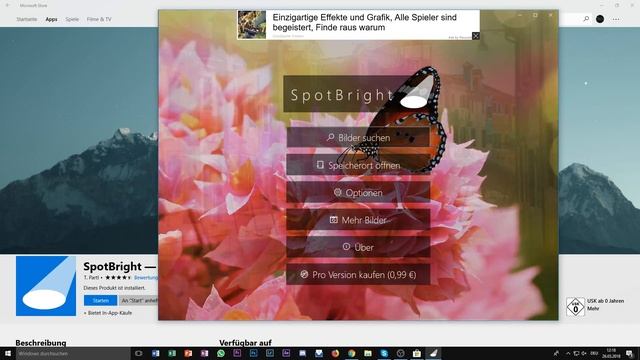Open Firefox from the taskbar
This screenshot has width=640, height=360.
pos(335,353)
